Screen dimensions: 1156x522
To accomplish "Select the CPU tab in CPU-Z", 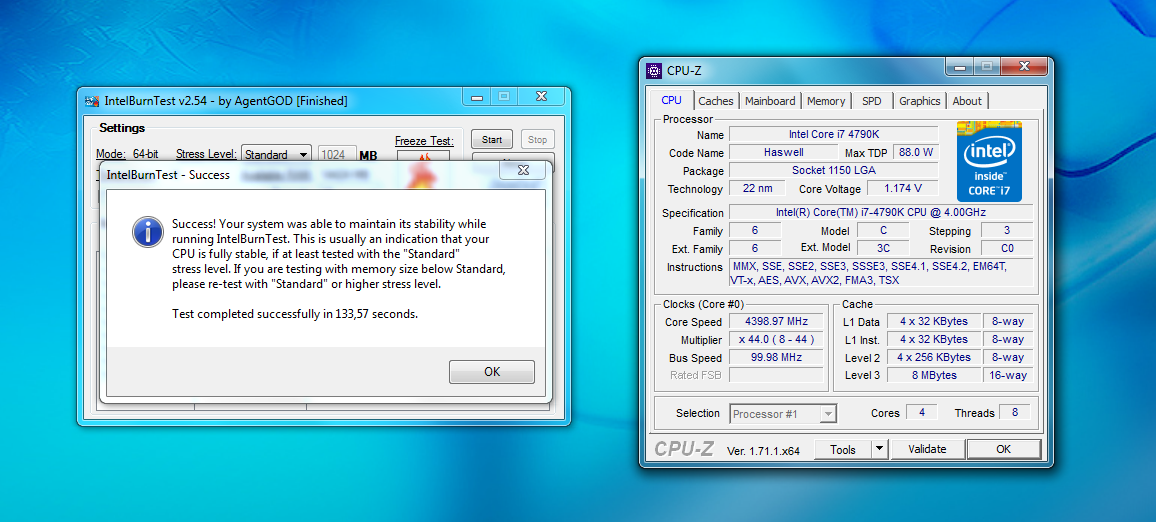I will pyautogui.click(x=672, y=100).
